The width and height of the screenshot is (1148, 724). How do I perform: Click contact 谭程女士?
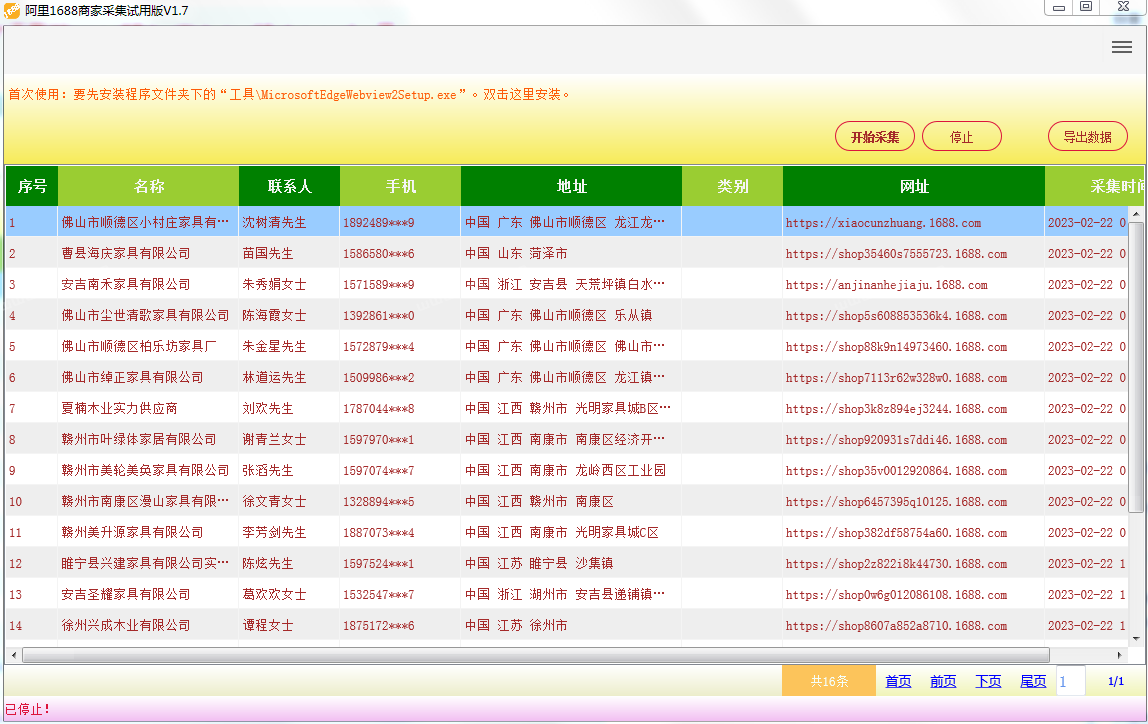point(268,625)
